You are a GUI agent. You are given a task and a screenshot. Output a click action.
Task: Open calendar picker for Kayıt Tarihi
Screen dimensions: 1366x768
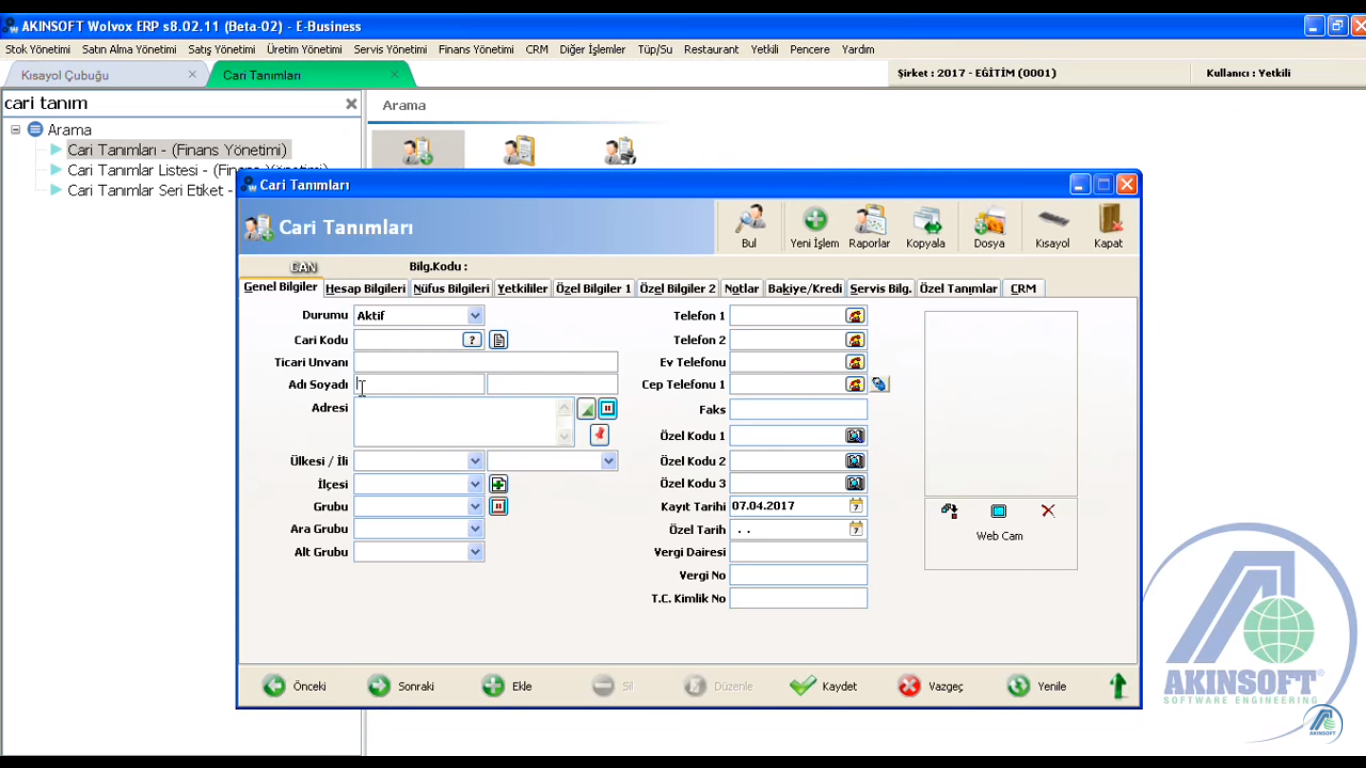(856, 506)
